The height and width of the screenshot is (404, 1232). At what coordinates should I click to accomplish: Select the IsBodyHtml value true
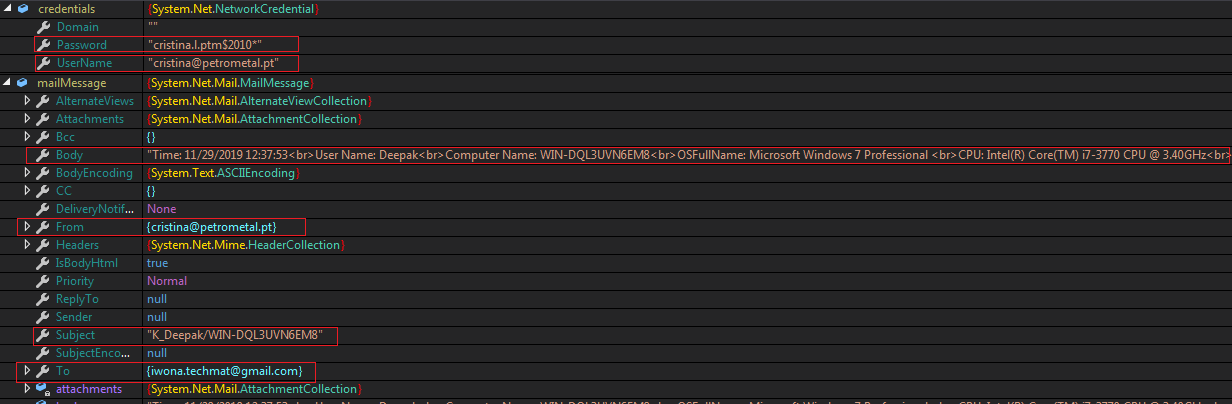[x=158, y=263]
